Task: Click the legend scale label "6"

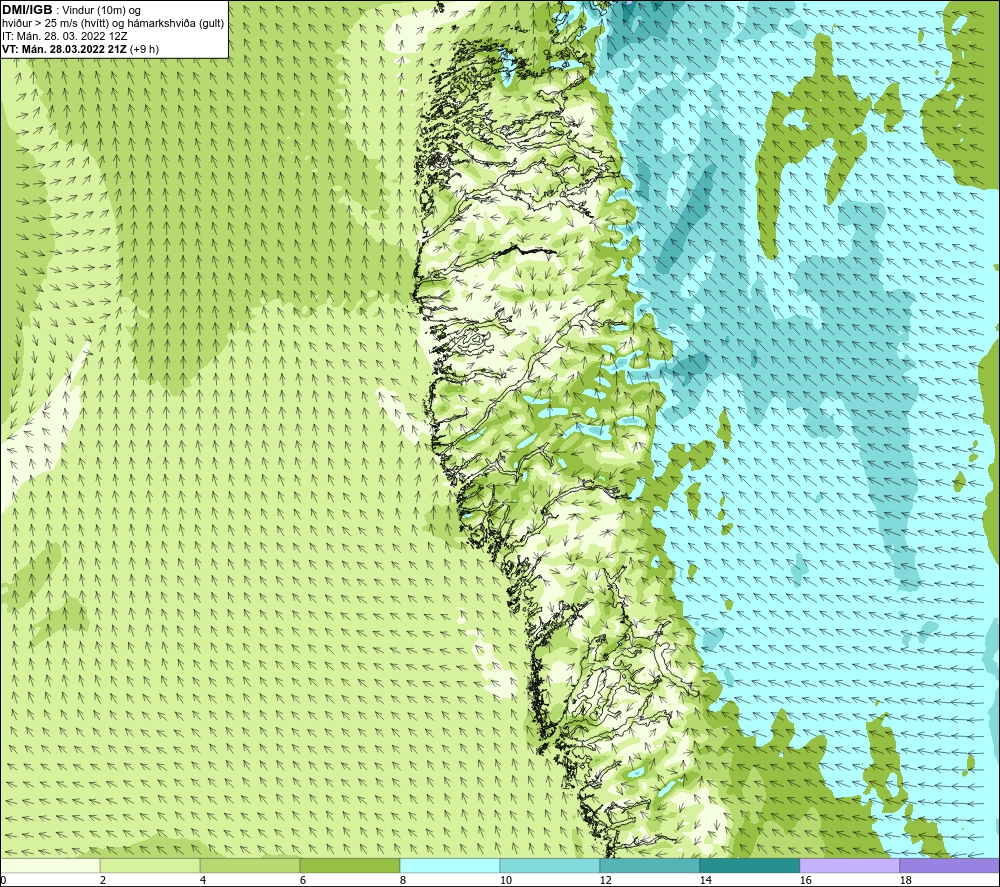Action: point(303,880)
